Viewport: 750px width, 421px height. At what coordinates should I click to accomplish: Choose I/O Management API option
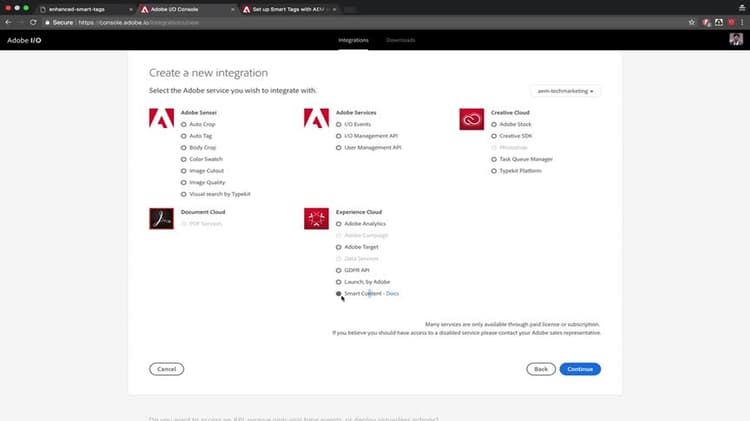(x=339, y=136)
